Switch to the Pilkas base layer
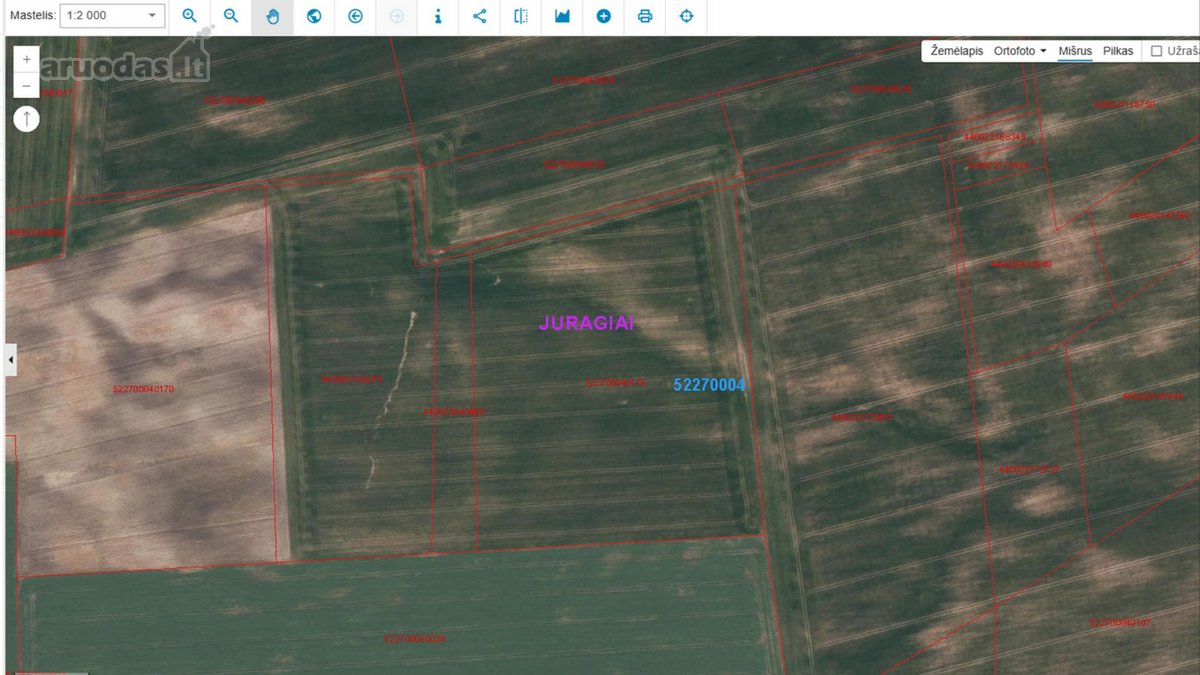1200x675 pixels. [1118, 51]
